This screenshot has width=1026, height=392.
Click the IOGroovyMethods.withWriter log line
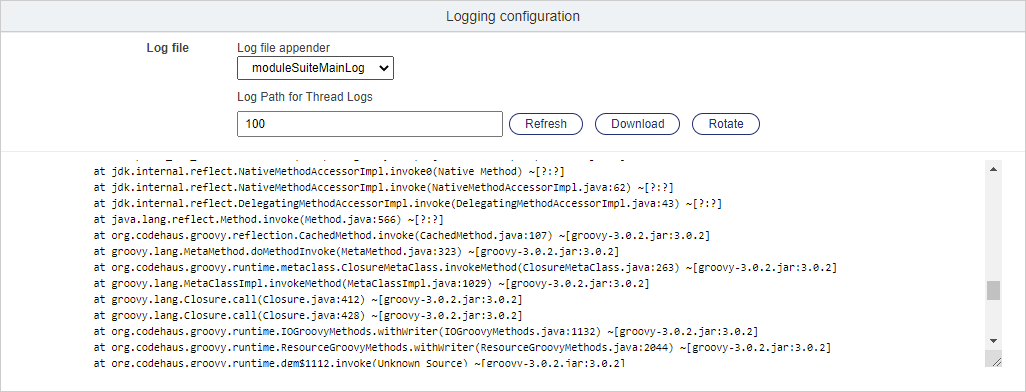click(x=426, y=331)
